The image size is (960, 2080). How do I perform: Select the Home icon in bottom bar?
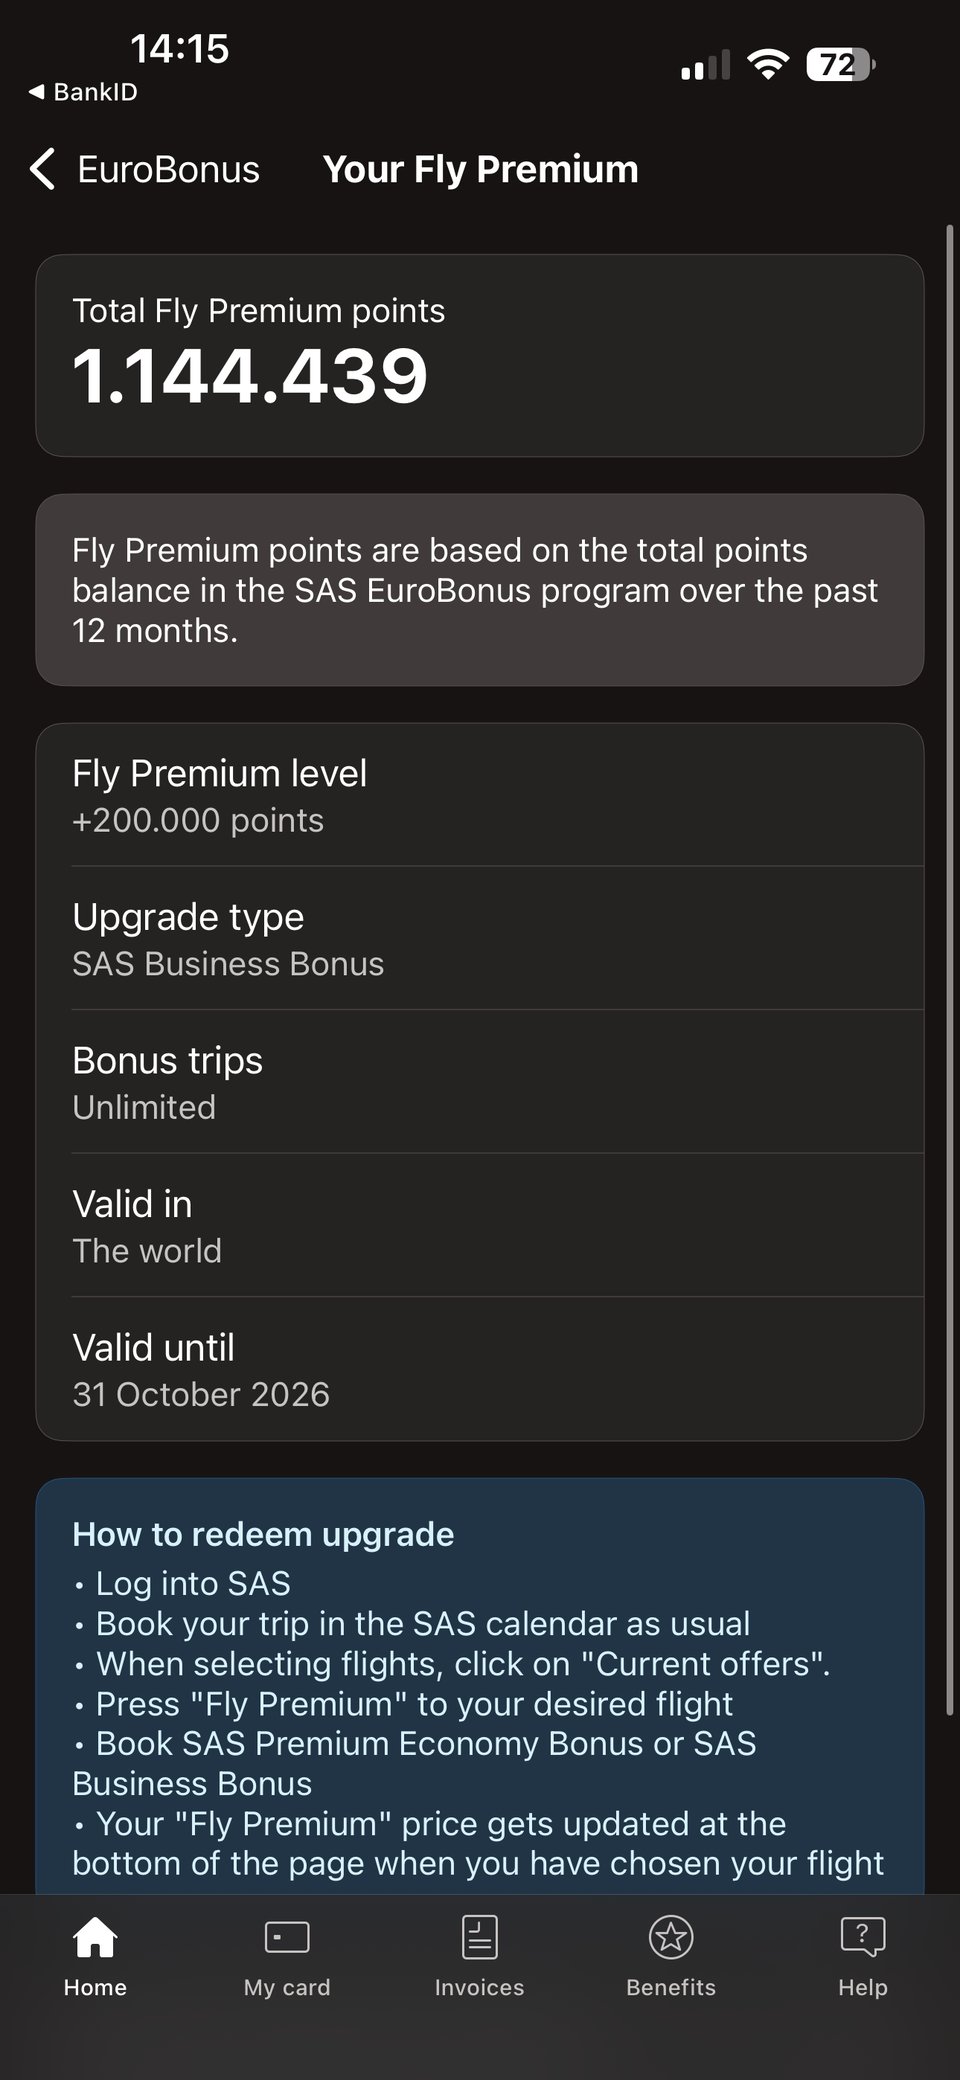94,1937
